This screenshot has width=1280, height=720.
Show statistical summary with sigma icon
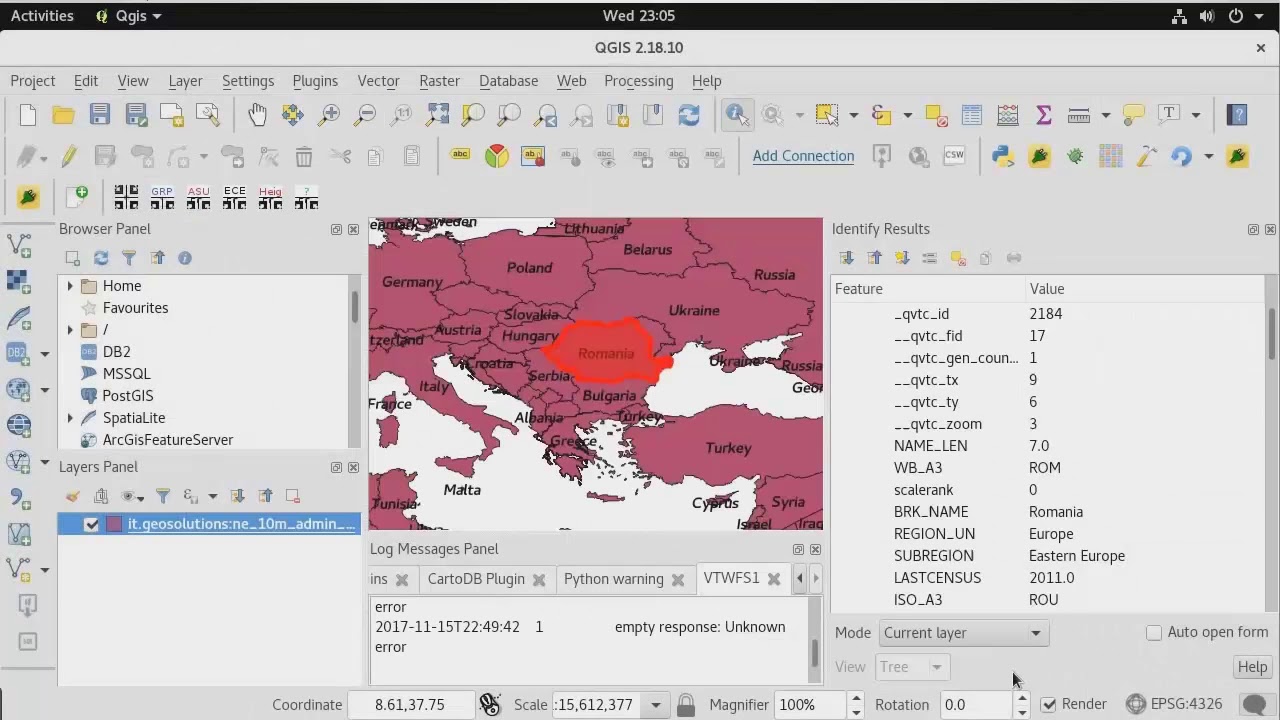(1043, 115)
